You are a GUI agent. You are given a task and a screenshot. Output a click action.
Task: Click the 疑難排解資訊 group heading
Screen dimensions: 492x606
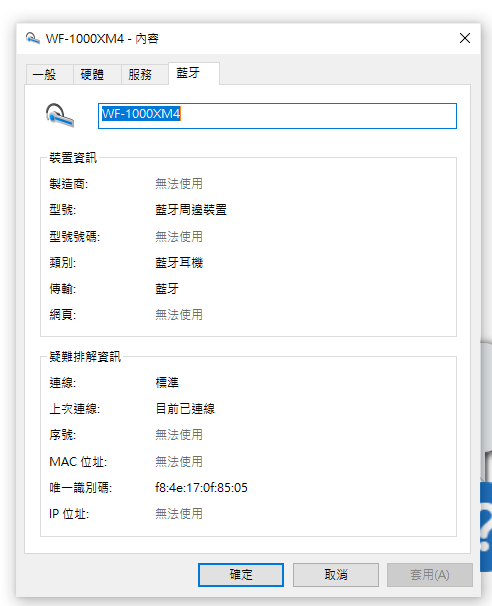click(x=85, y=356)
